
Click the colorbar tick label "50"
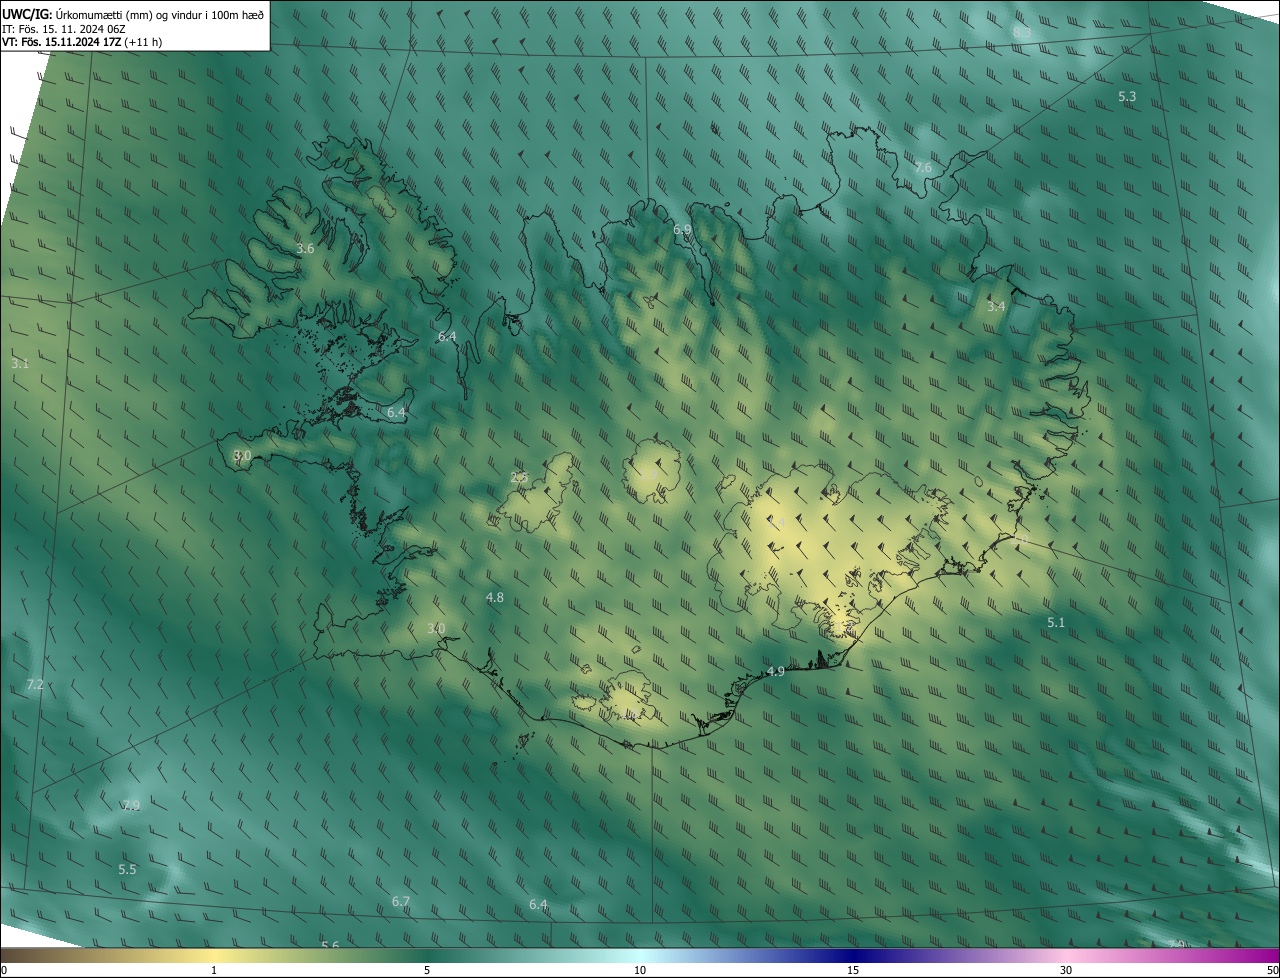[1272, 971]
